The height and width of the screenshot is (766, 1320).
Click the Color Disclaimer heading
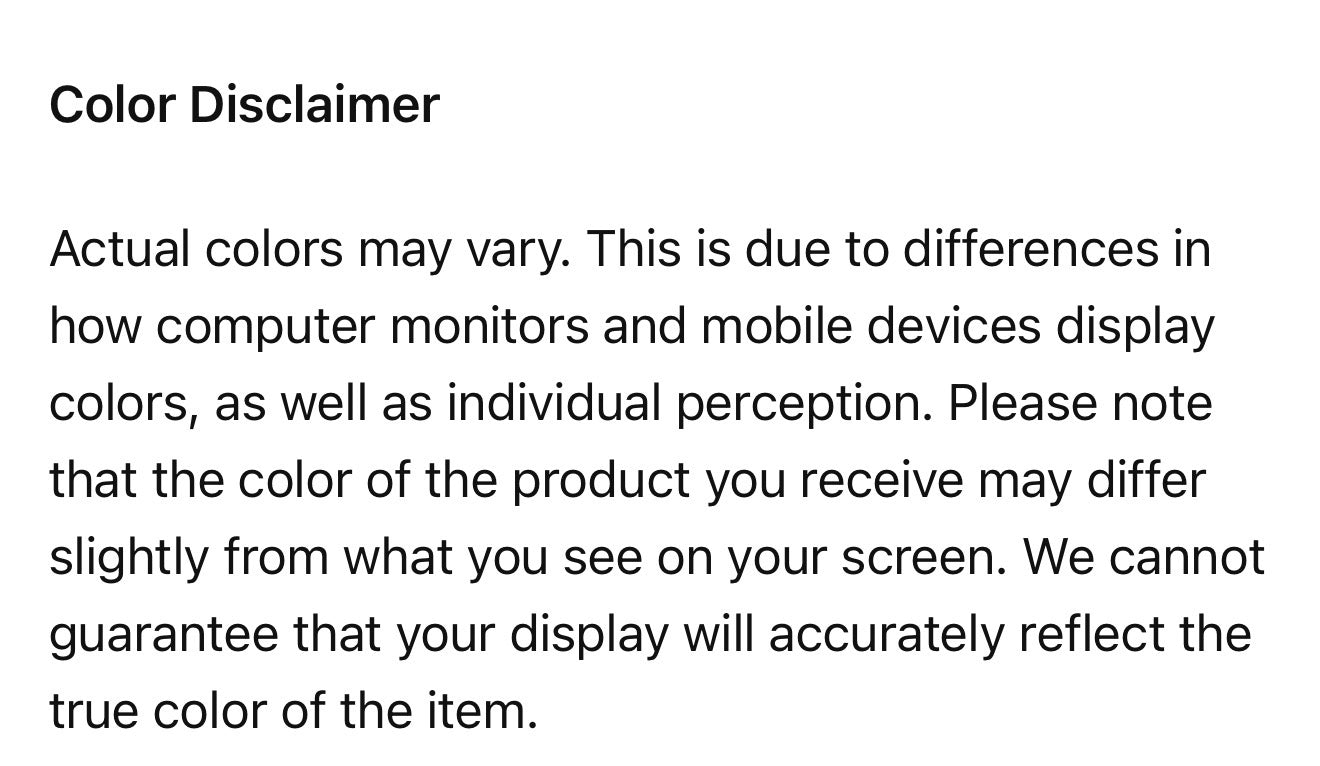click(245, 104)
